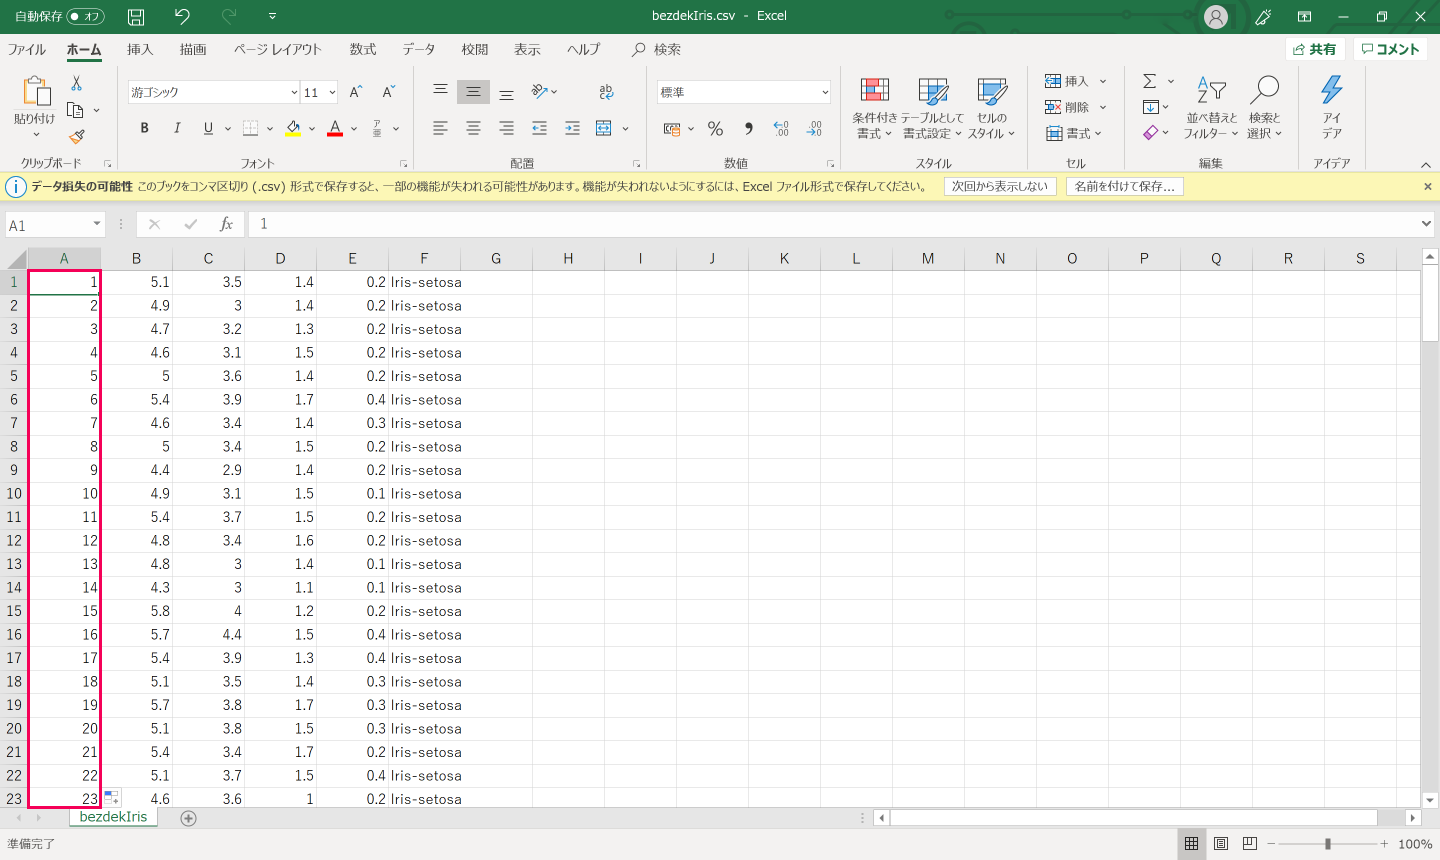Image resolution: width=1440 pixels, height=860 pixels.
Task: Open 書式 format cells dropdown
Action: (x=1074, y=133)
